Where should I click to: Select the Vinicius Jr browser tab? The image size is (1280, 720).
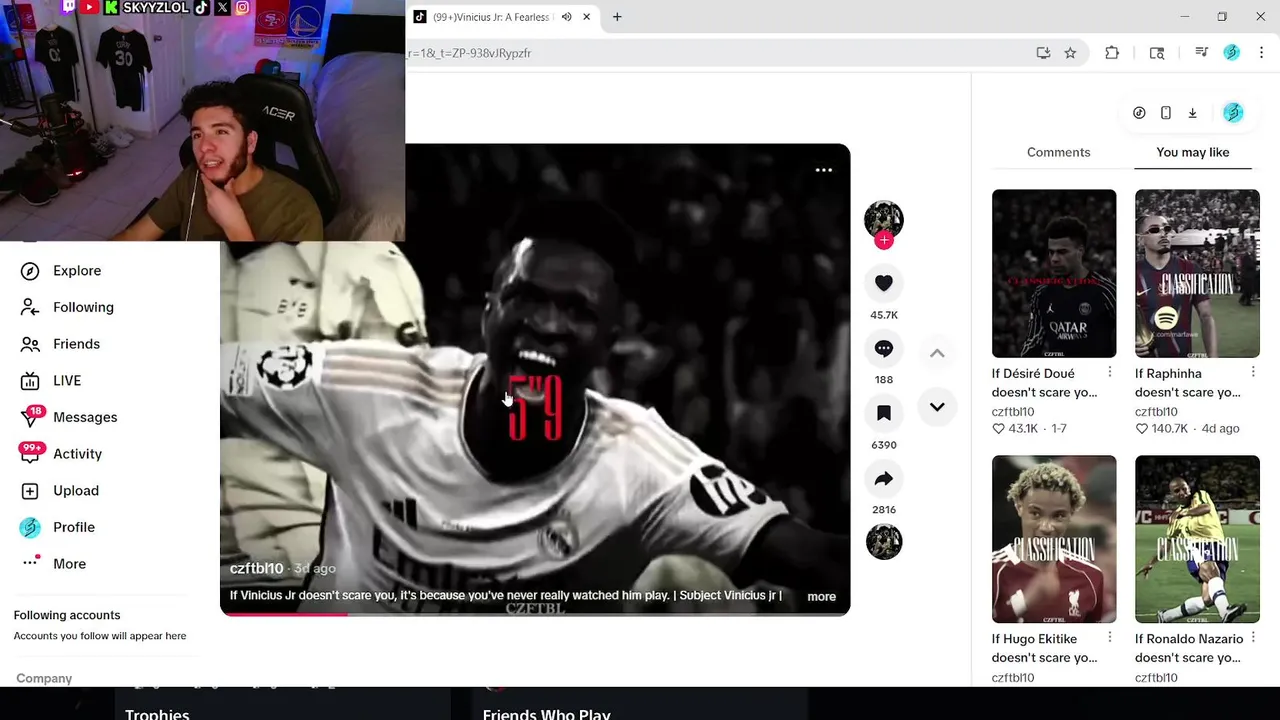pyautogui.click(x=490, y=17)
